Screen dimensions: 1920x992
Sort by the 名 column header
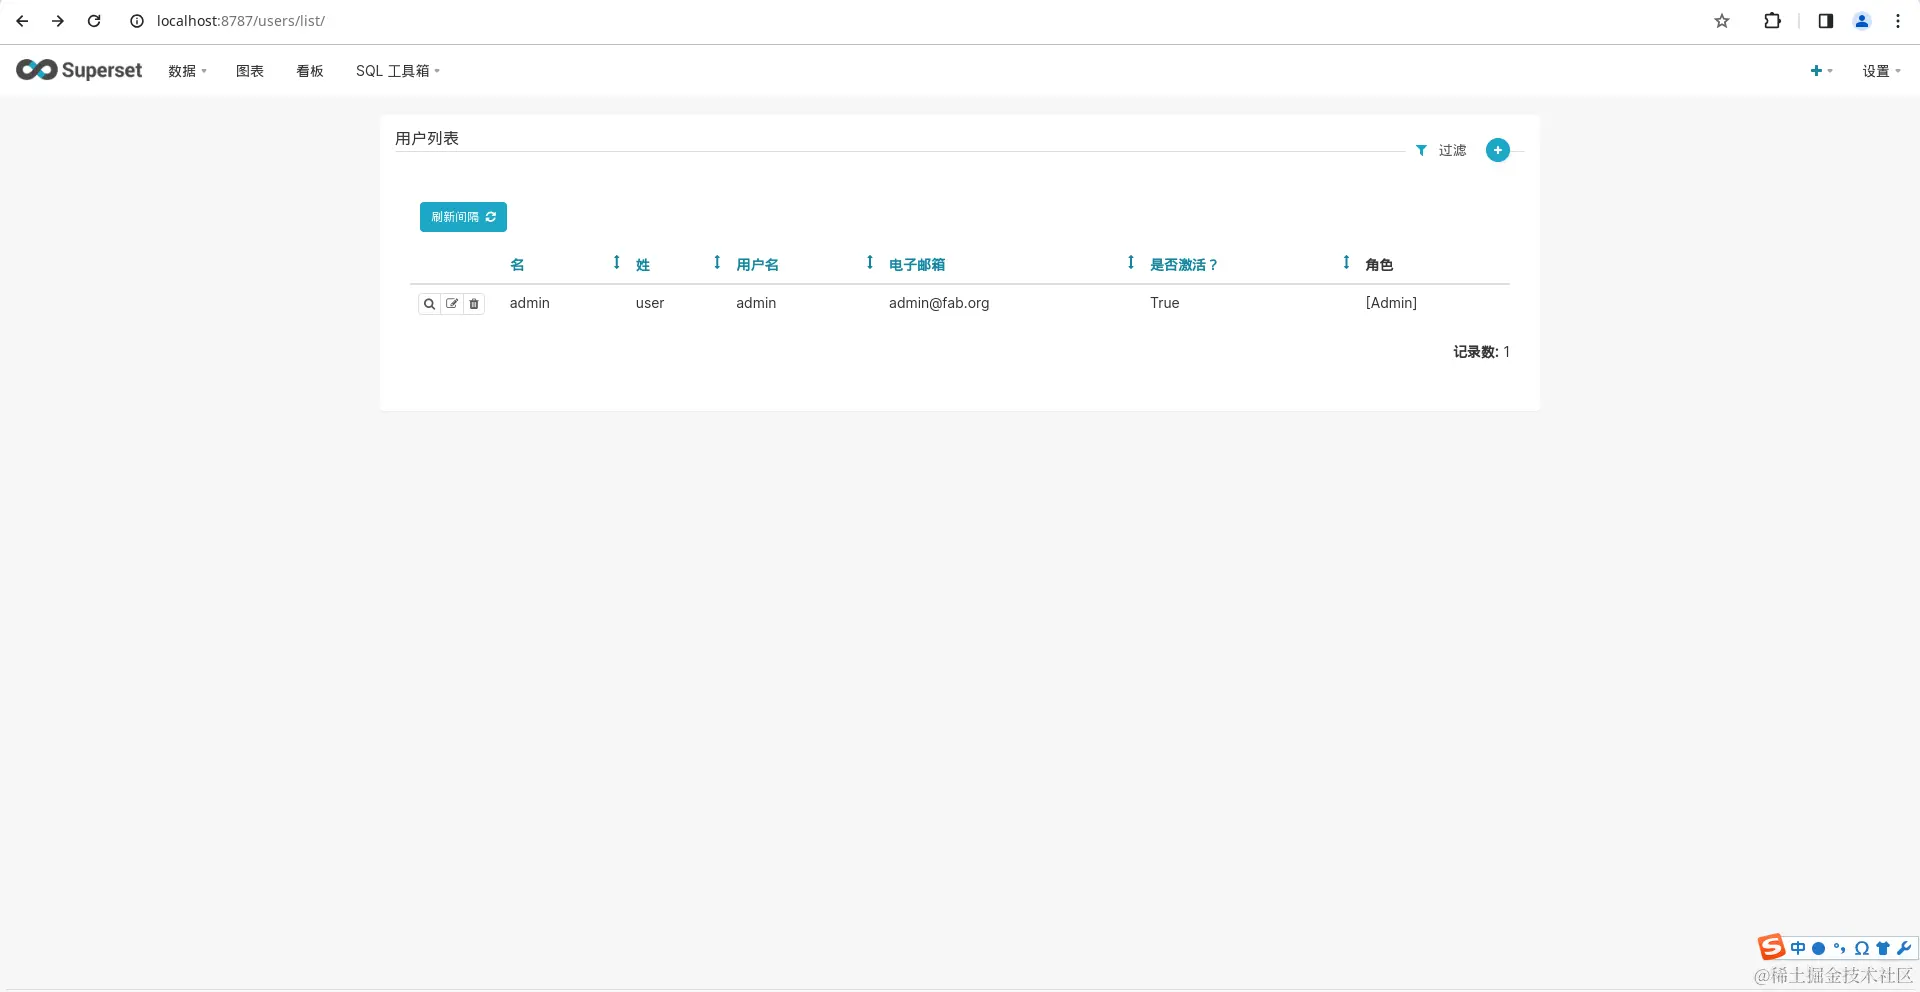pos(517,265)
